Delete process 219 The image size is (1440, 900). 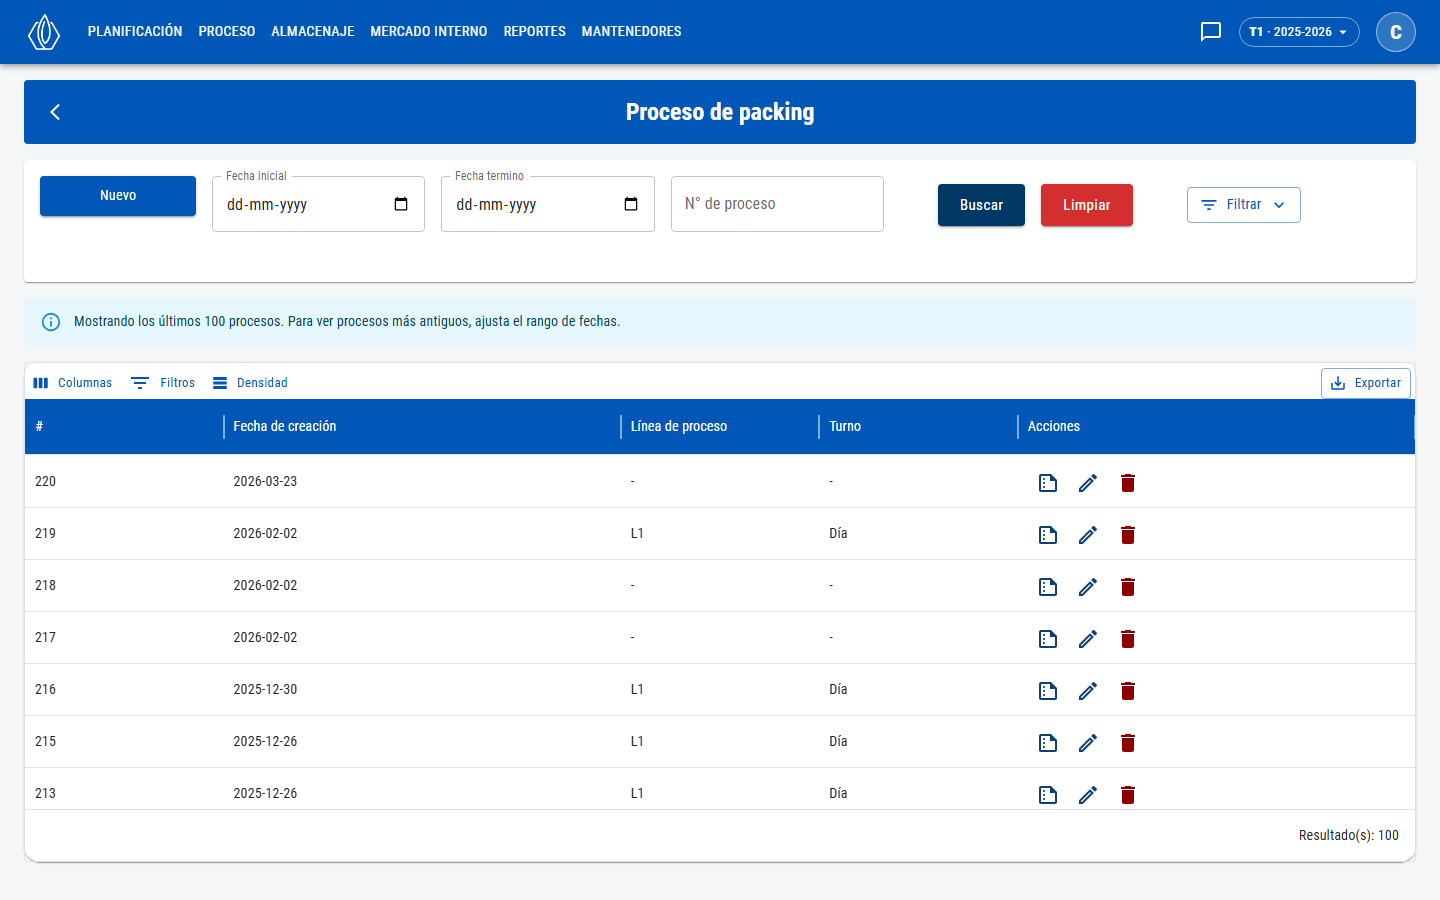[x=1128, y=535]
